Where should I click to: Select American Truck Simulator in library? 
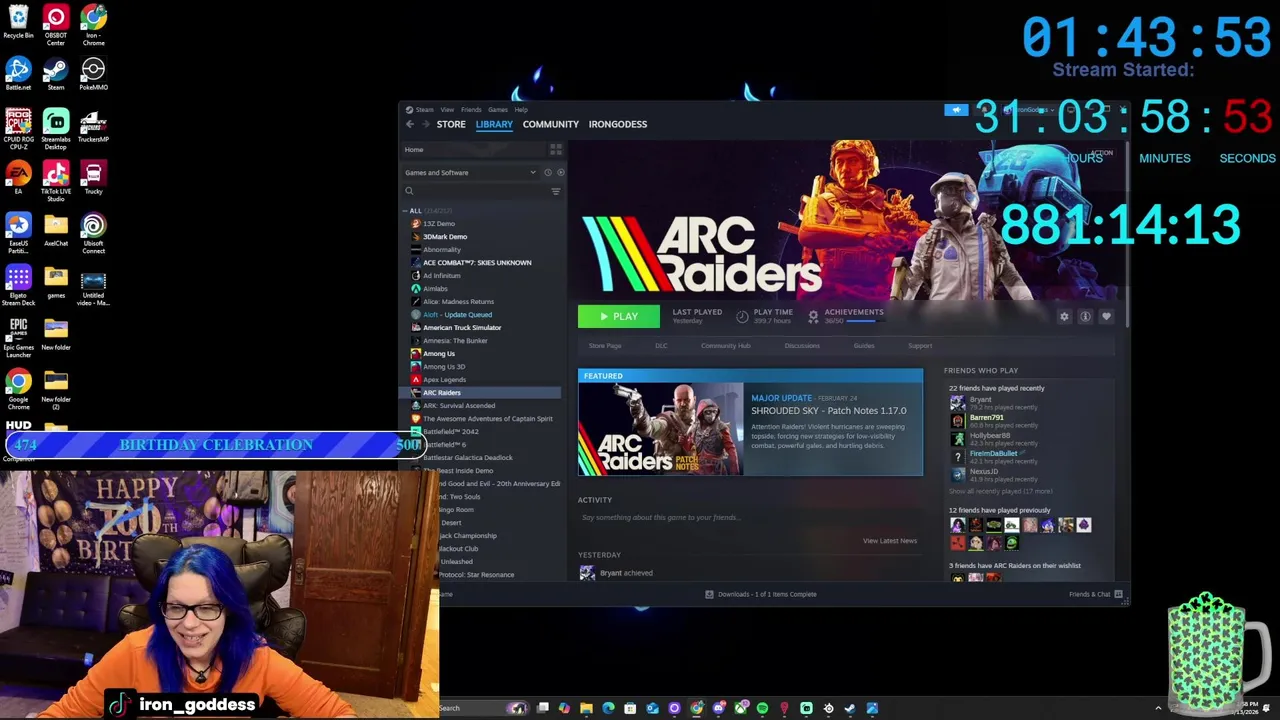pyautogui.click(x=462, y=328)
